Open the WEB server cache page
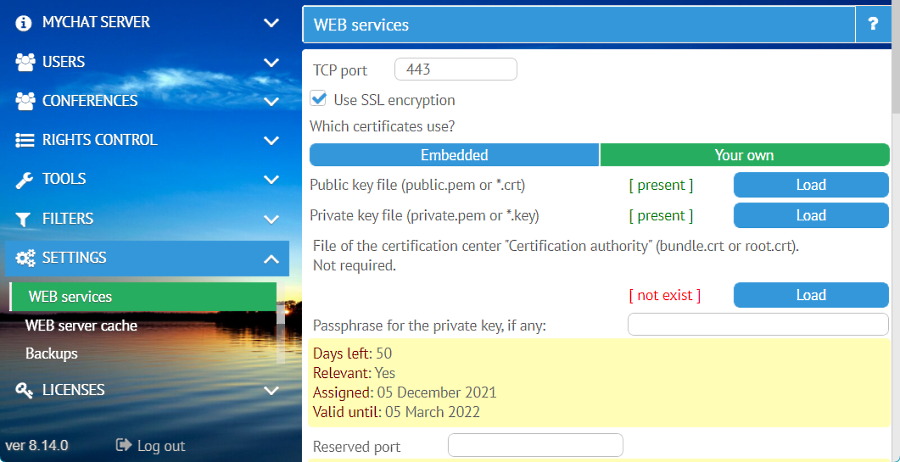This screenshot has width=900, height=462. pos(81,325)
